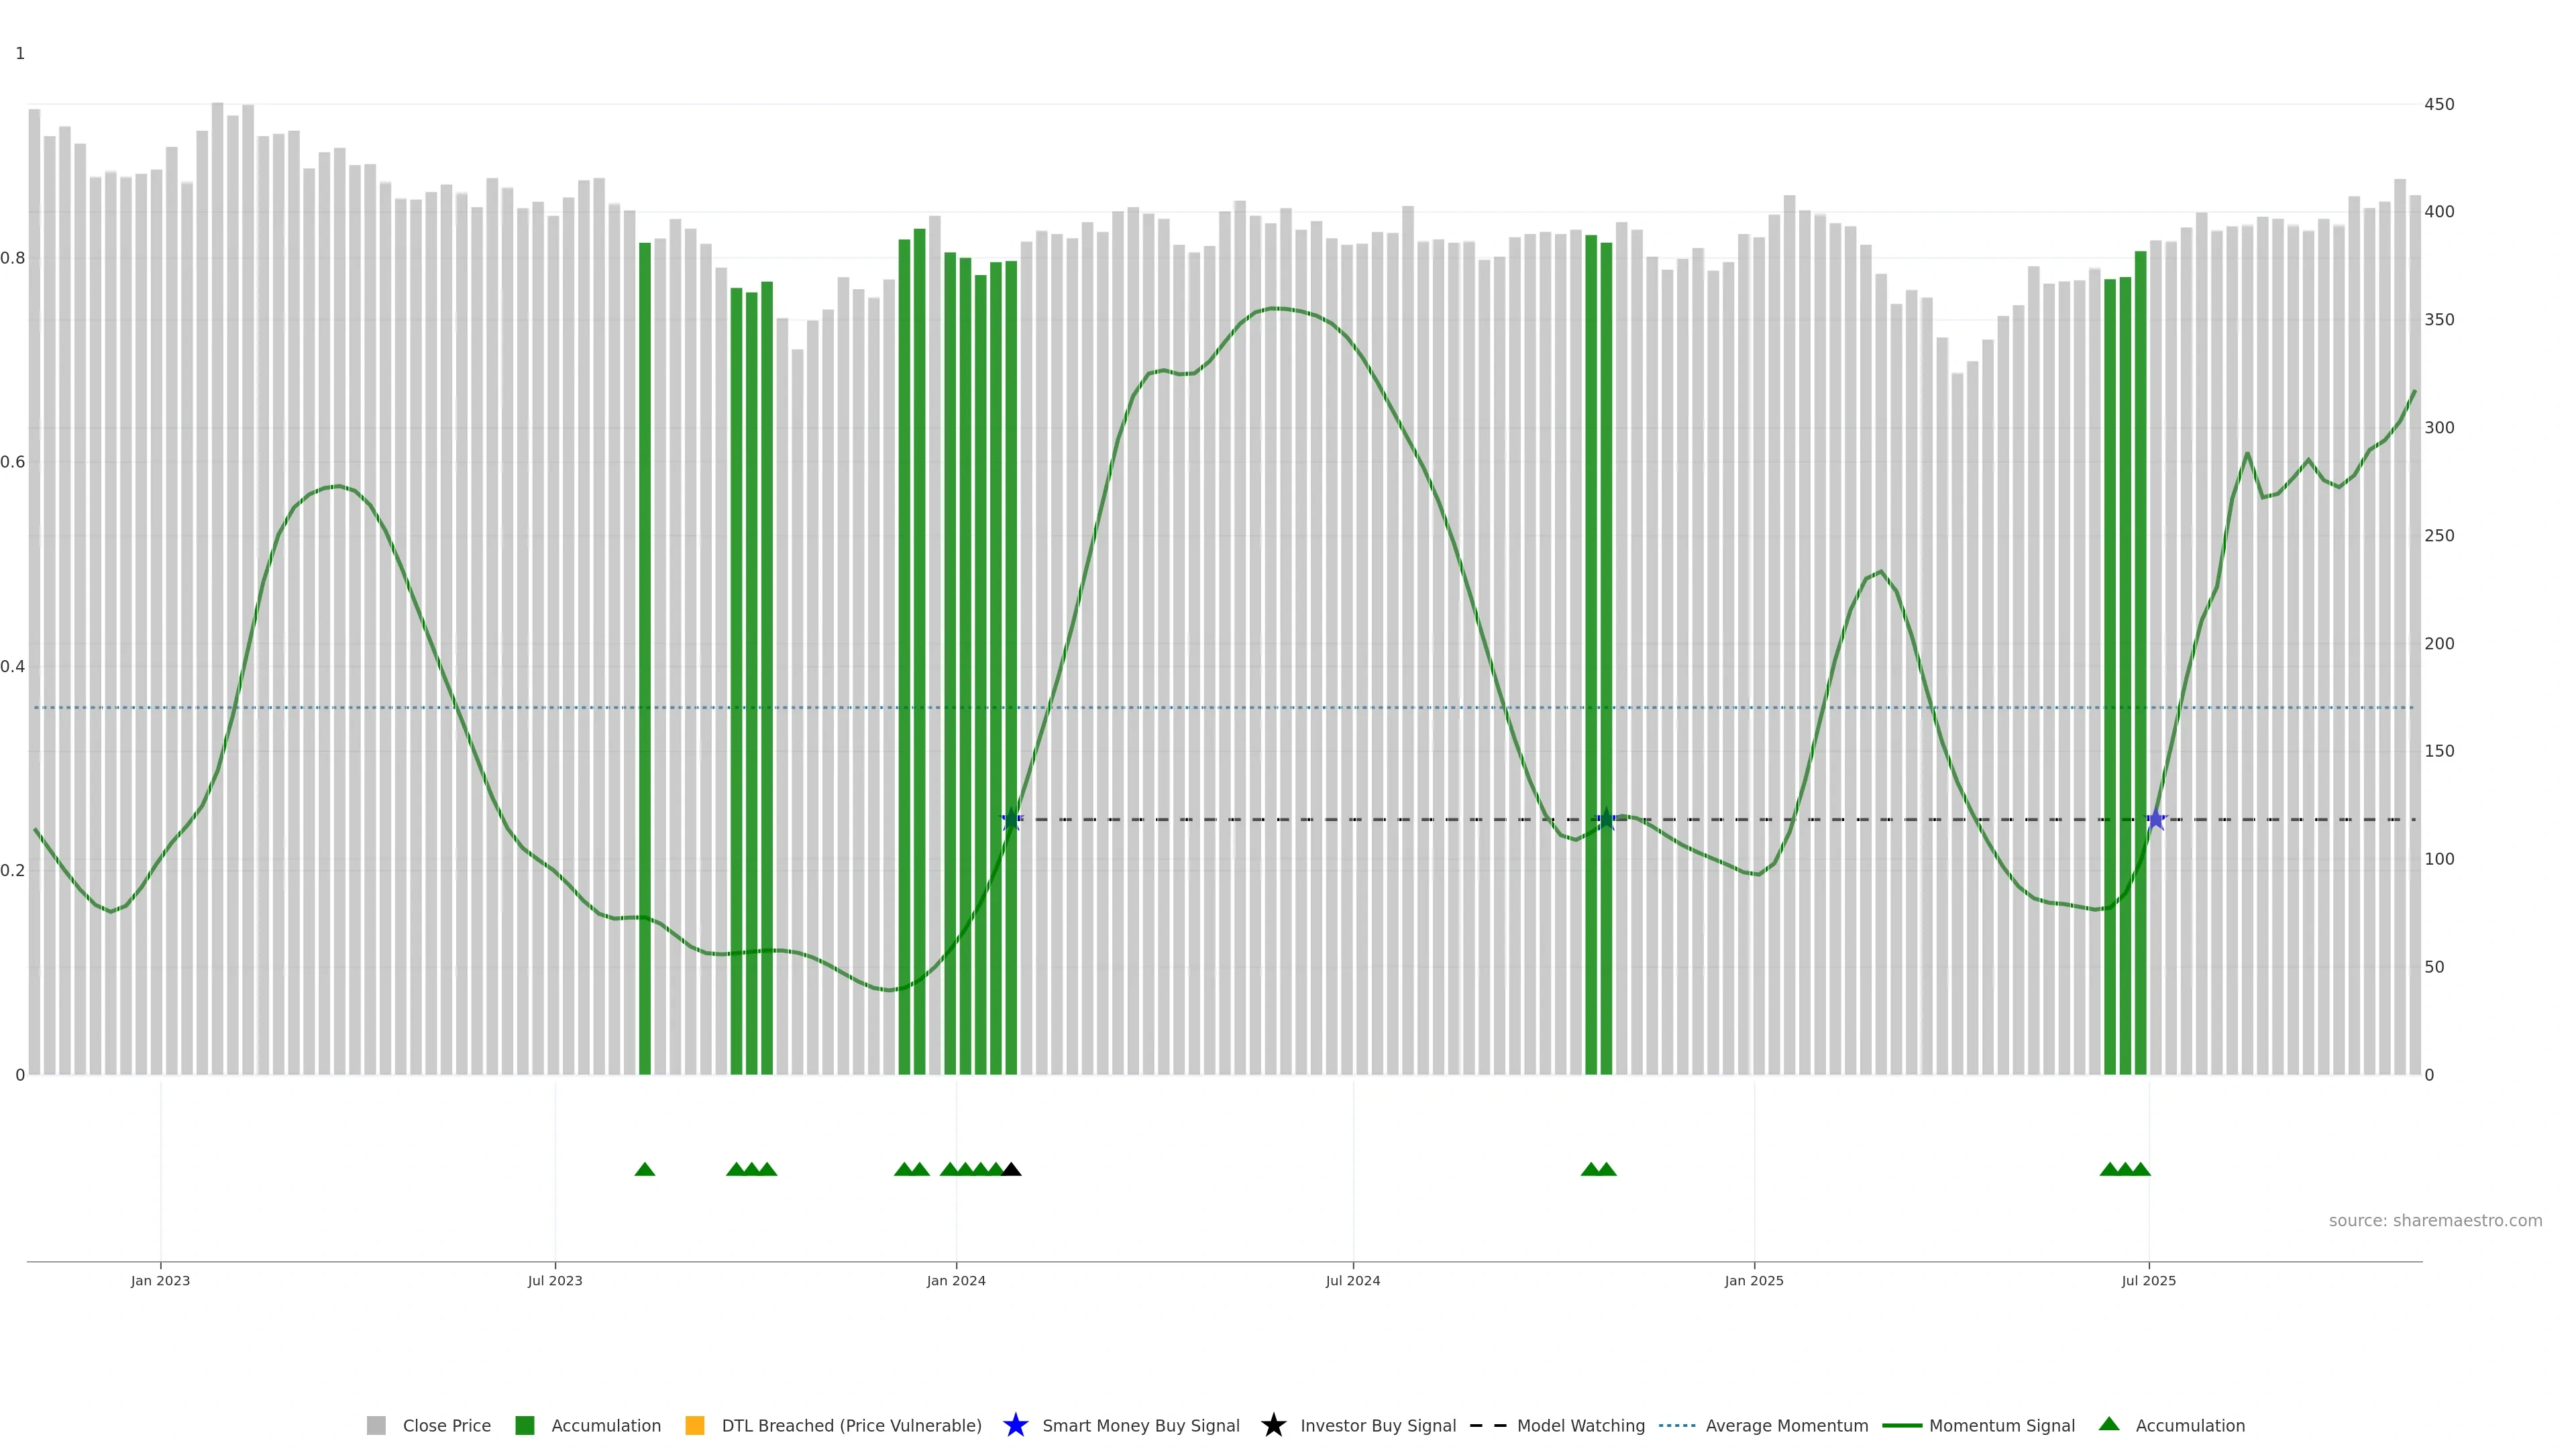Click the dashed Model Watching legend line
The height and width of the screenshot is (1449, 2576).
tap(1487, 1426)
